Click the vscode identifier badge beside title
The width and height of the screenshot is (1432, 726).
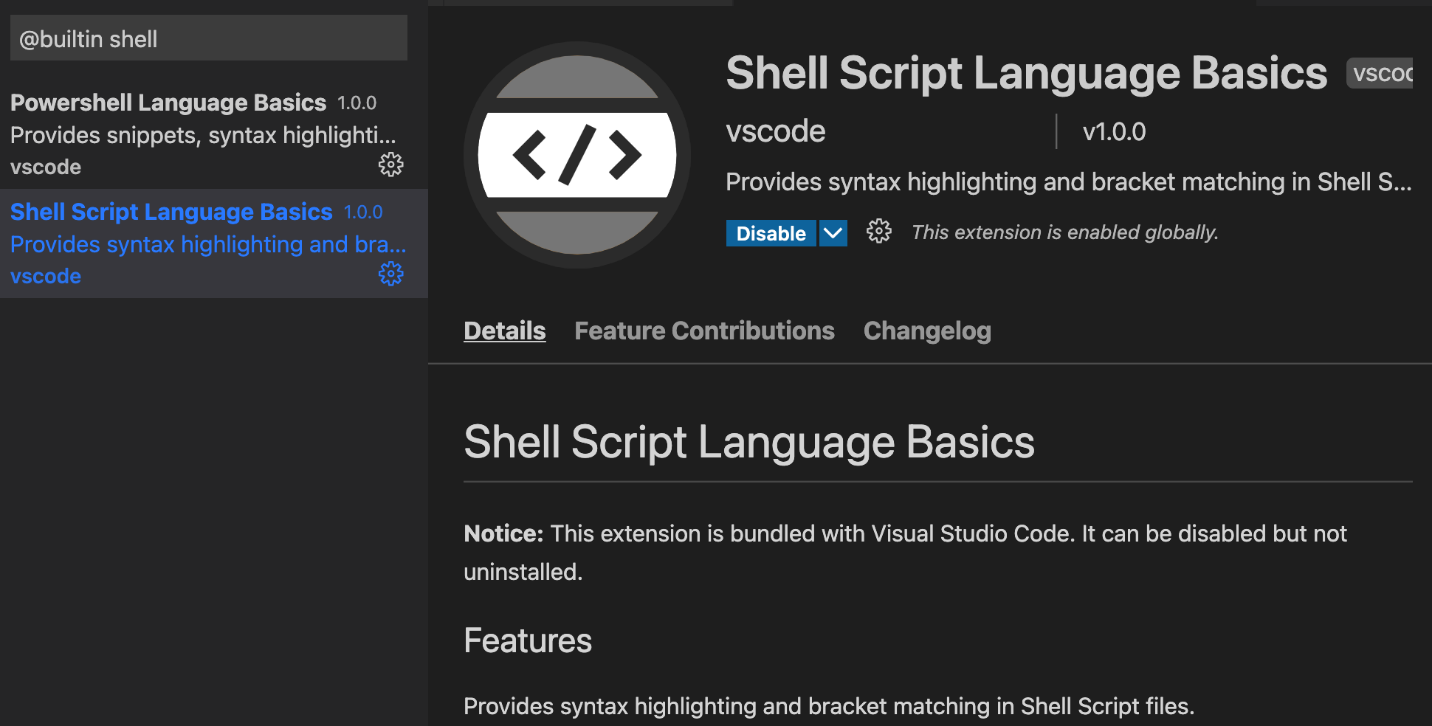[x=1381, y=73]
